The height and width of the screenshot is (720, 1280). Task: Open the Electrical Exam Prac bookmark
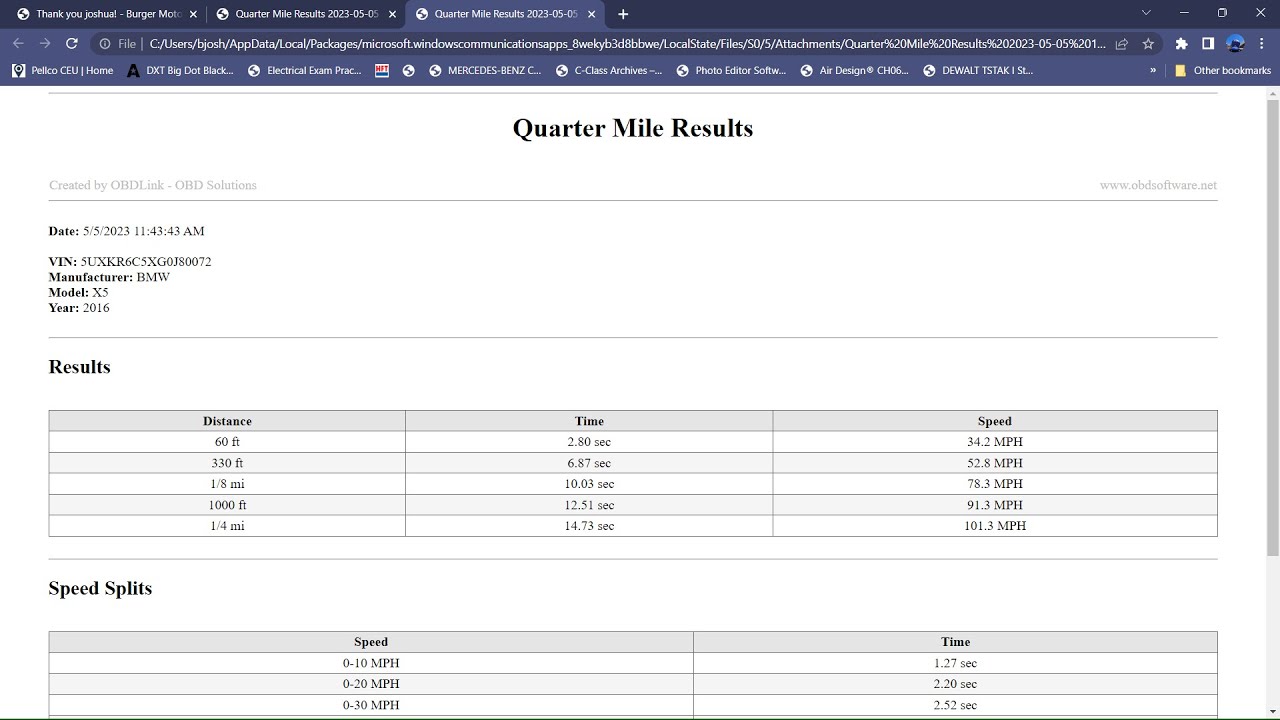(305, 71)
